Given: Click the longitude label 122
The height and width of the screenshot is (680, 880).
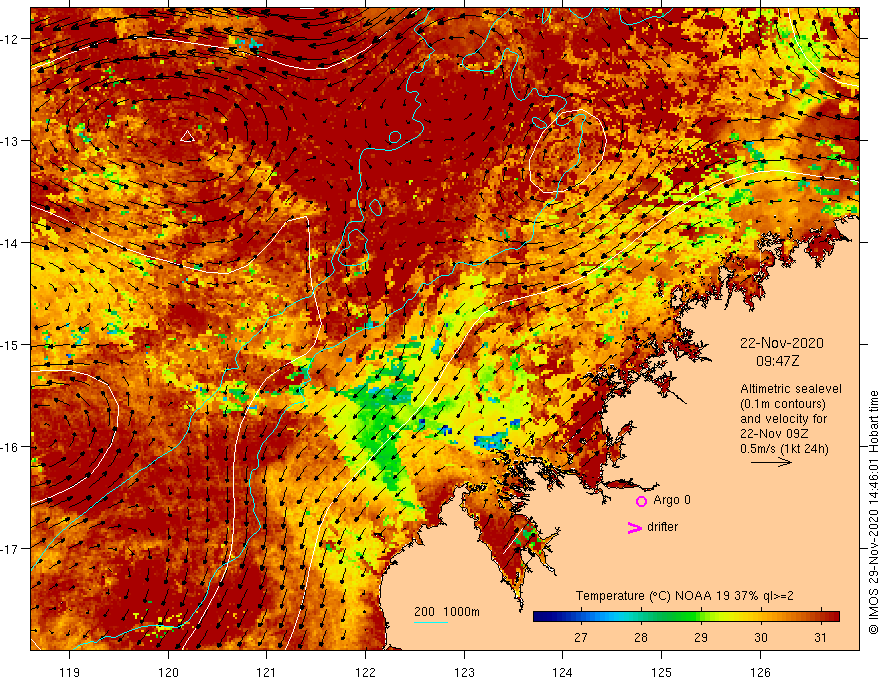Looking at the screenshot, I should [x=365, y=672].
